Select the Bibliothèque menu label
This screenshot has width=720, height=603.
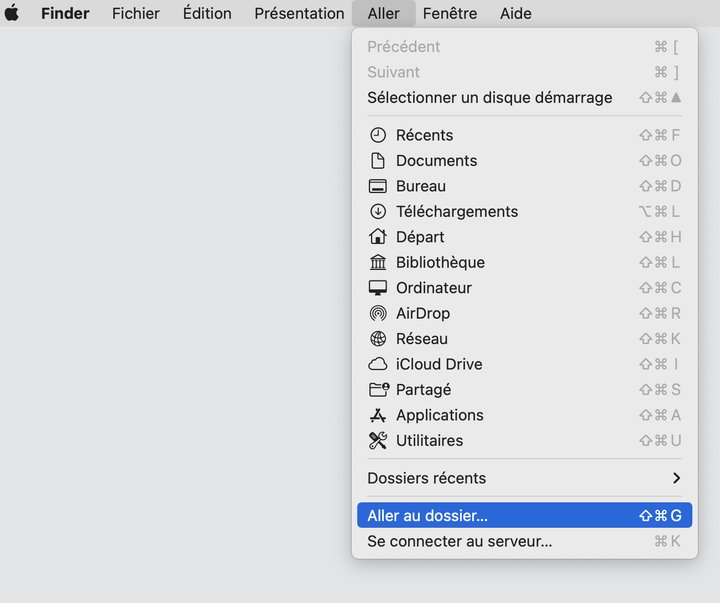click(x=440, y=262)
